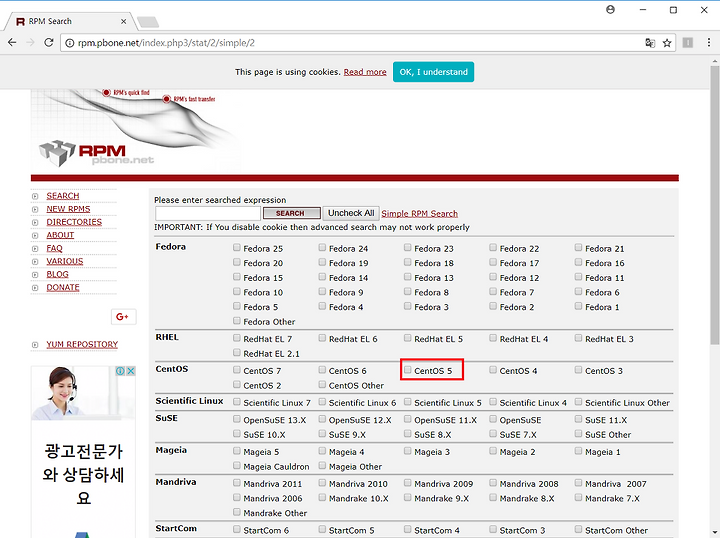Click the Uncheck All button
The height and width of the screenshot is (538, 720).
(351, 213)
